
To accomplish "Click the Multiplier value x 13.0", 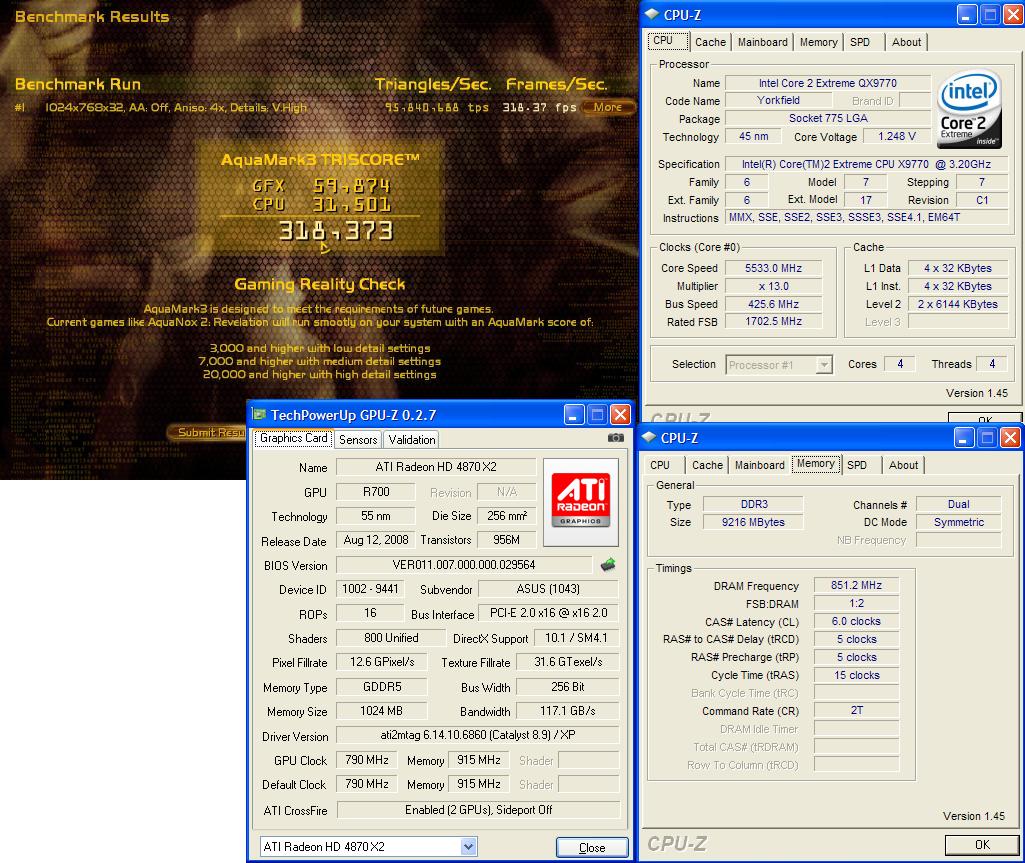I will [x=773, y=286].
